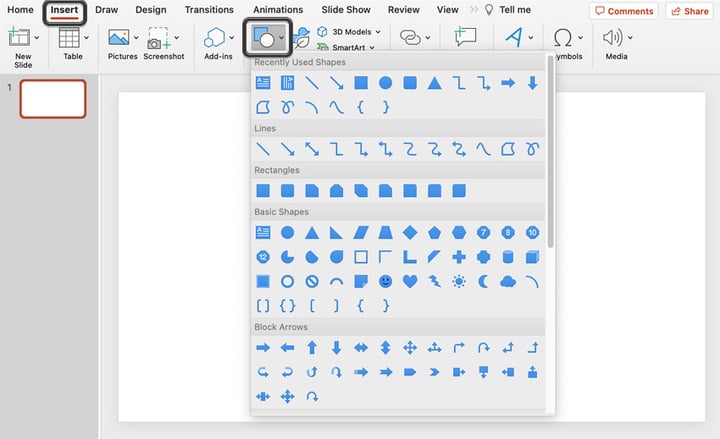The height and width of the screenshot is (439, 720).
Task: Select the Right Triangle basic shape
Action: point(336,232)
